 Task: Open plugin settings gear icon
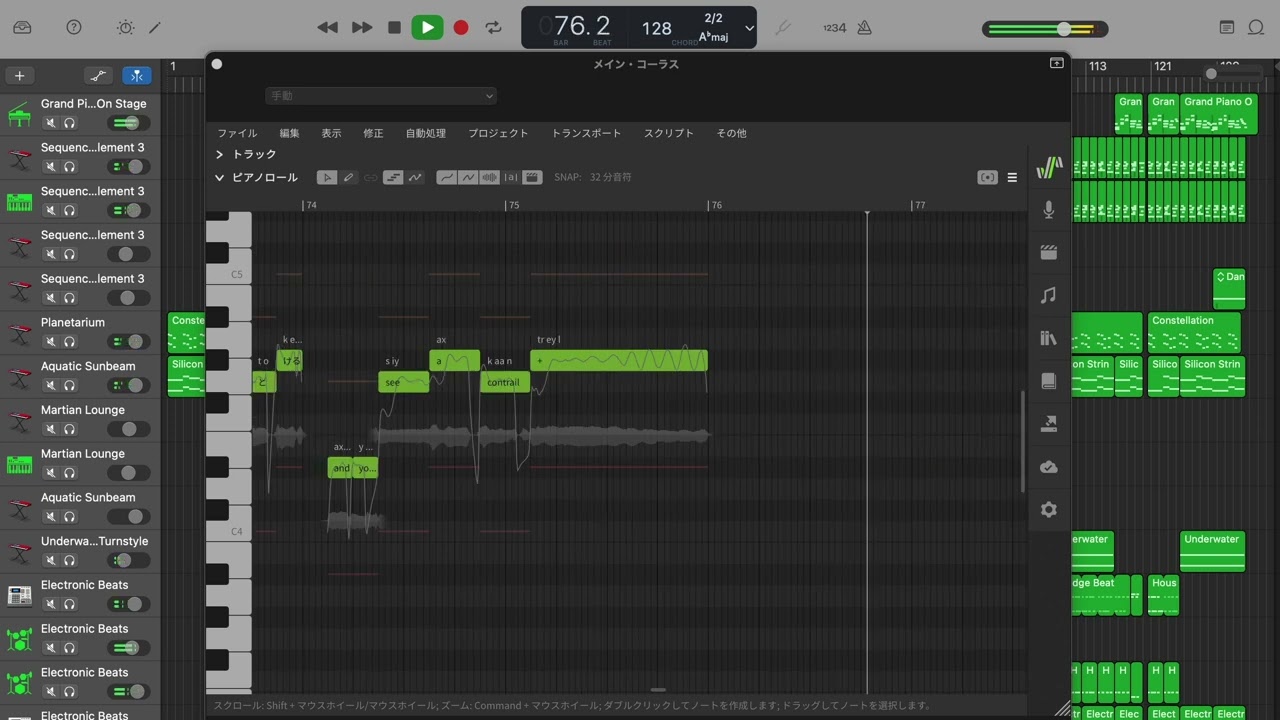tap(1048, 510)
